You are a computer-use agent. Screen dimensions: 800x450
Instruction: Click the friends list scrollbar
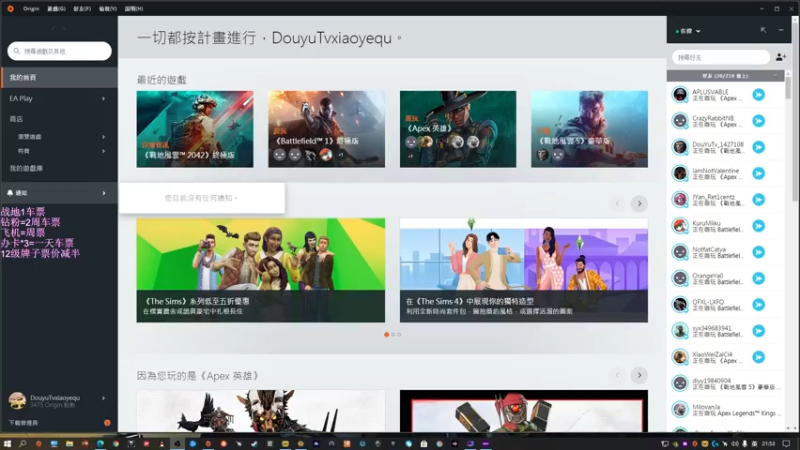[788, 87]
